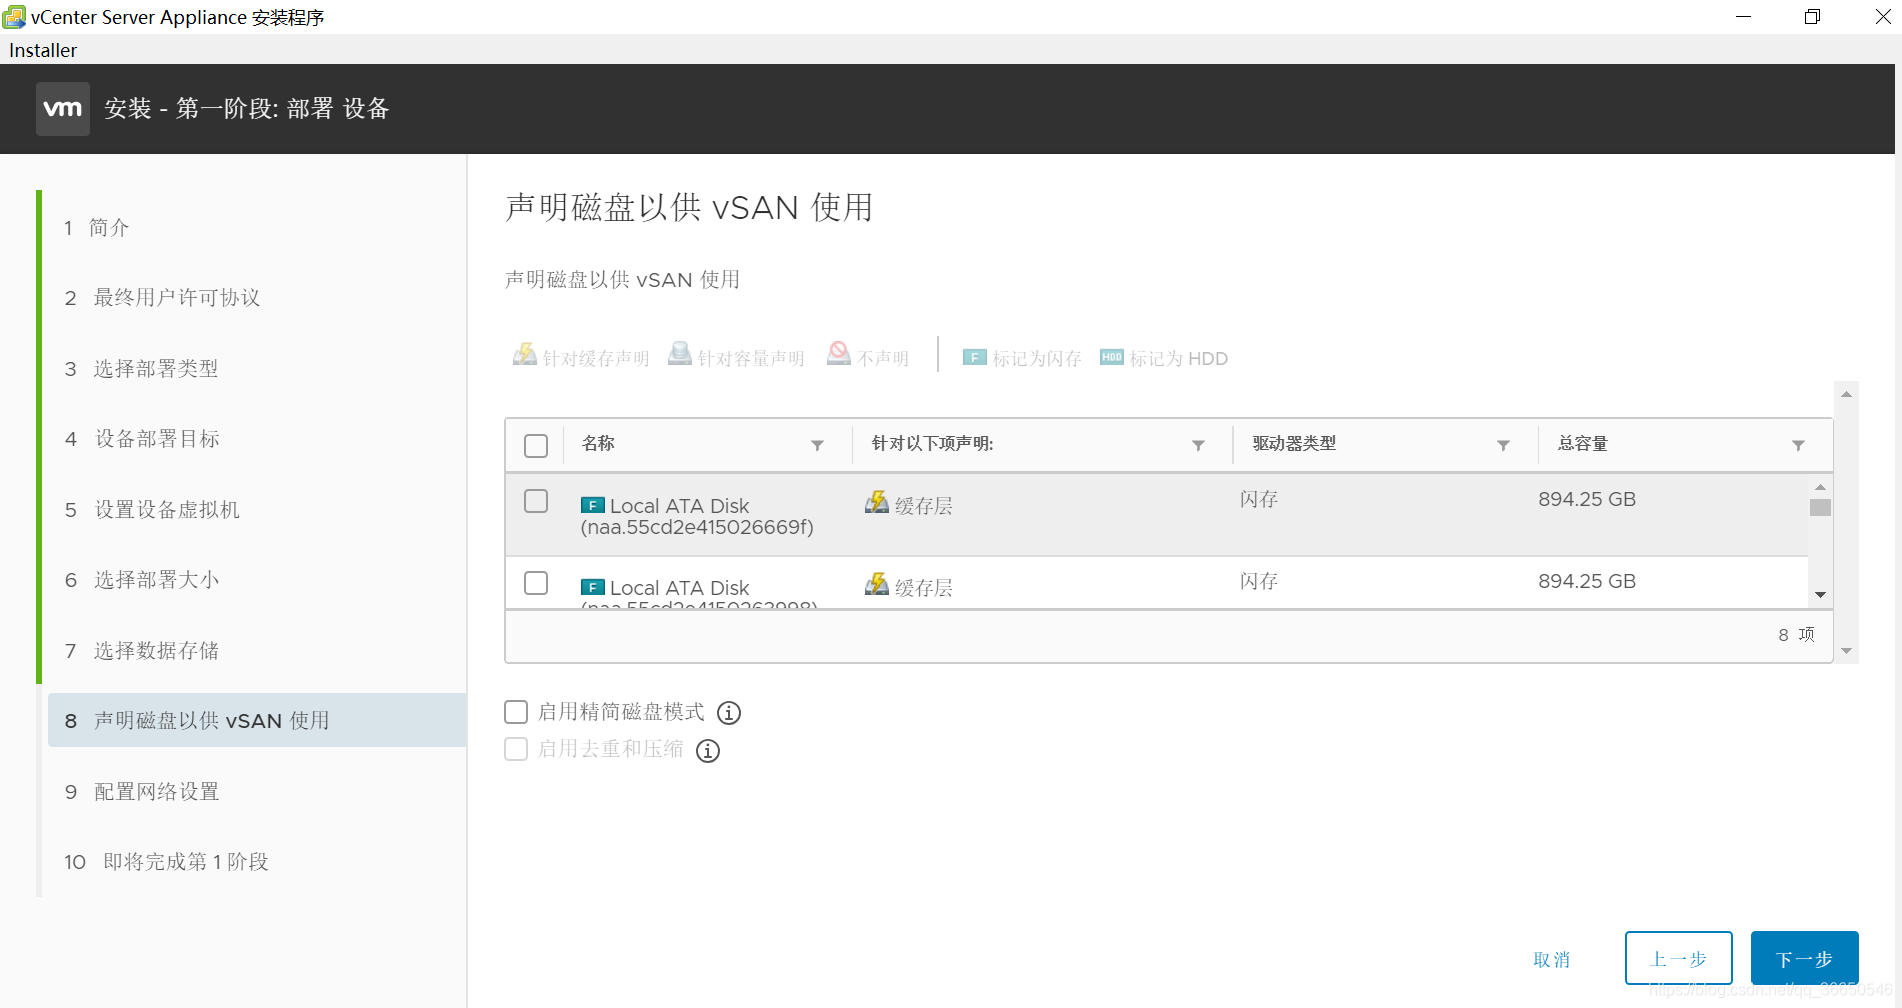Click the 取消 (Cancel) link

[1552, 960]
